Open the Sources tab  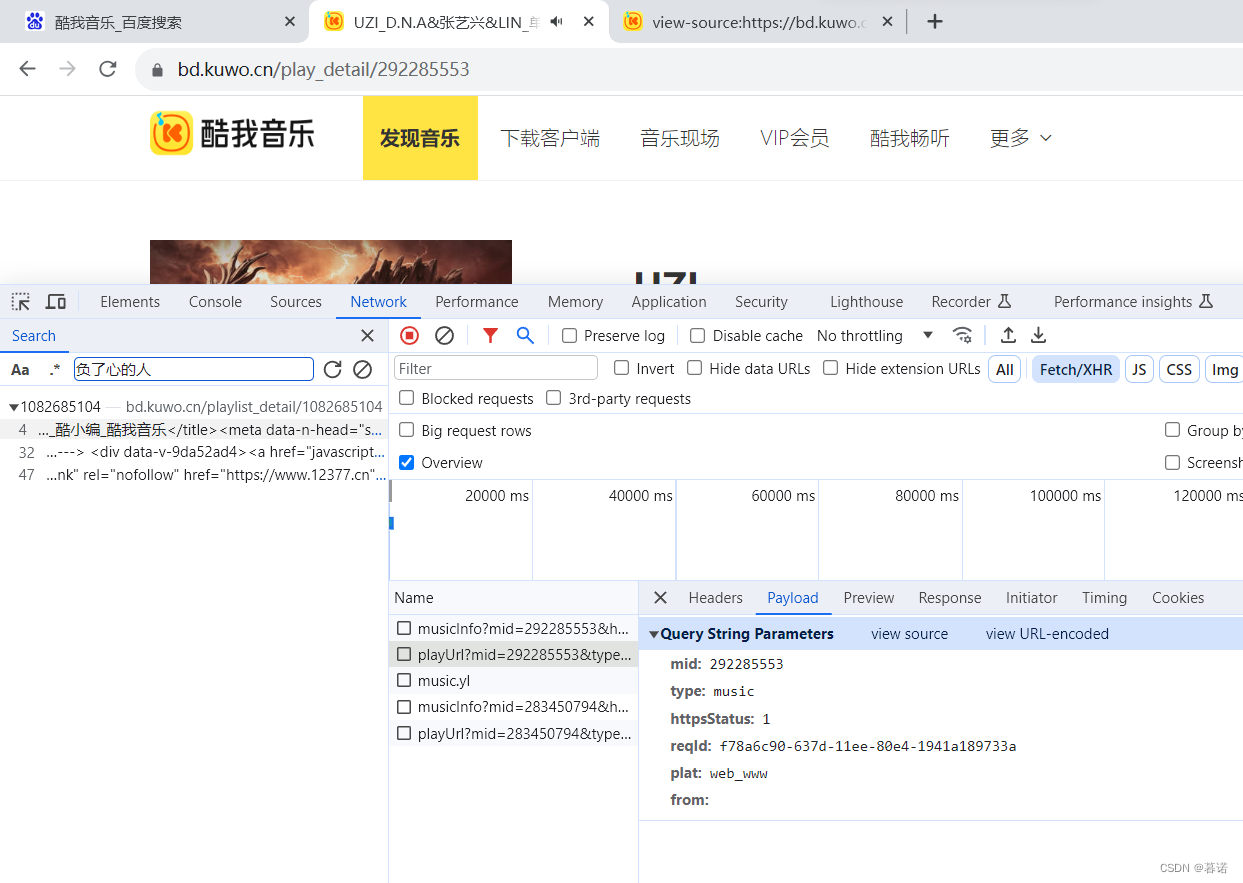[296, 302]
